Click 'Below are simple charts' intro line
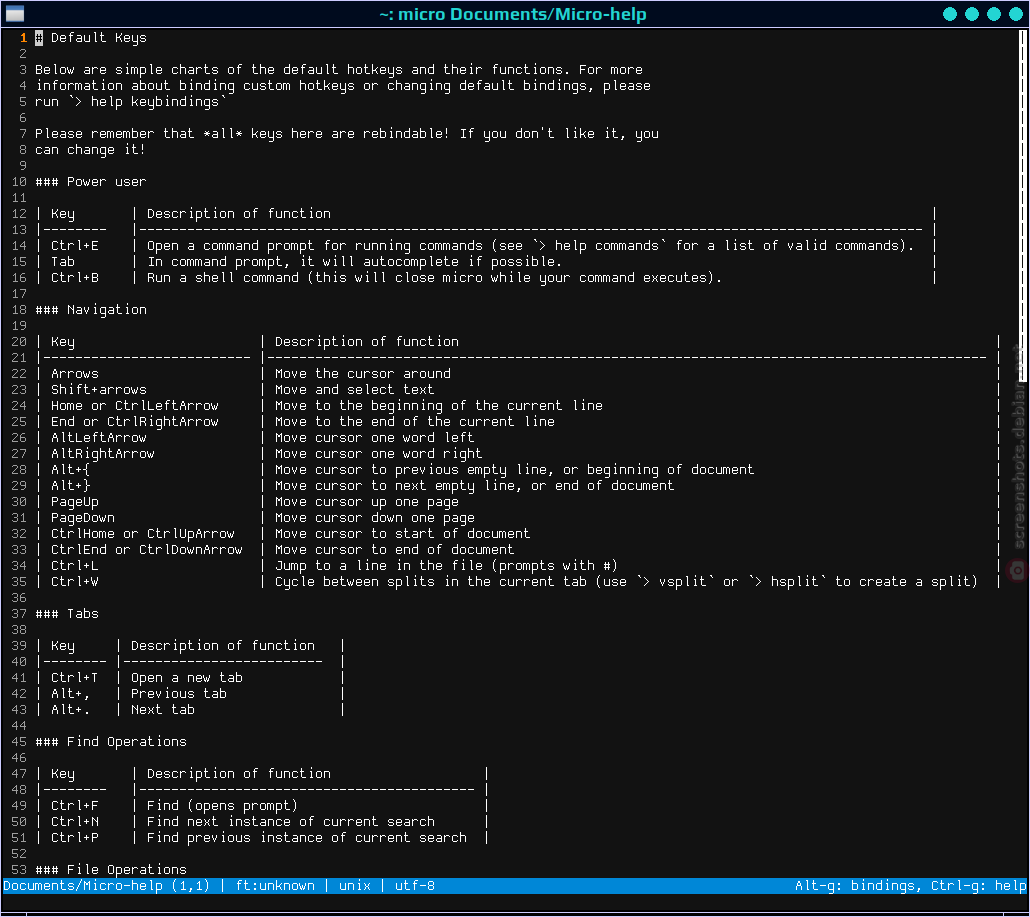Image resolution: width=1030 pixels, height=917 pixels. (x=339, y=69)
